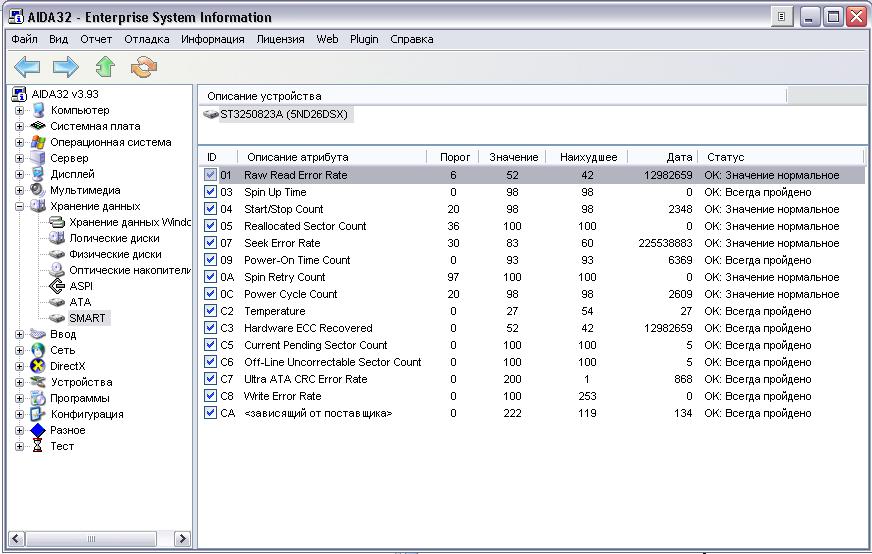Expand the Сервер tree node
The image size is (872, 554).
pyautogui.click(x=19, y=159)
